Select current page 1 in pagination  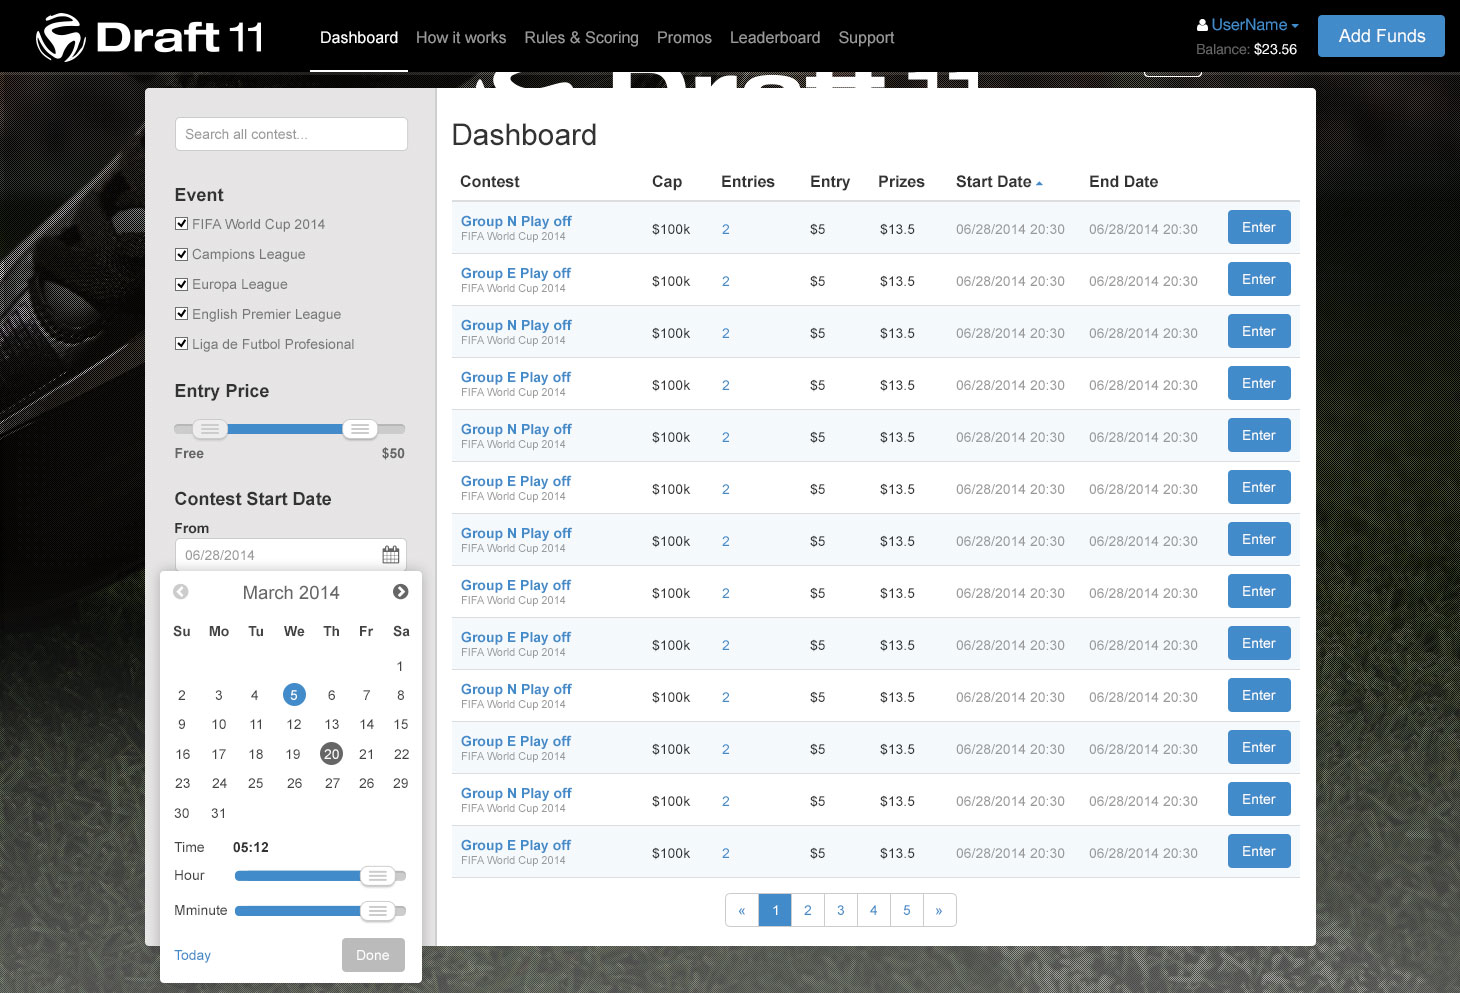(x=775, y=910)
